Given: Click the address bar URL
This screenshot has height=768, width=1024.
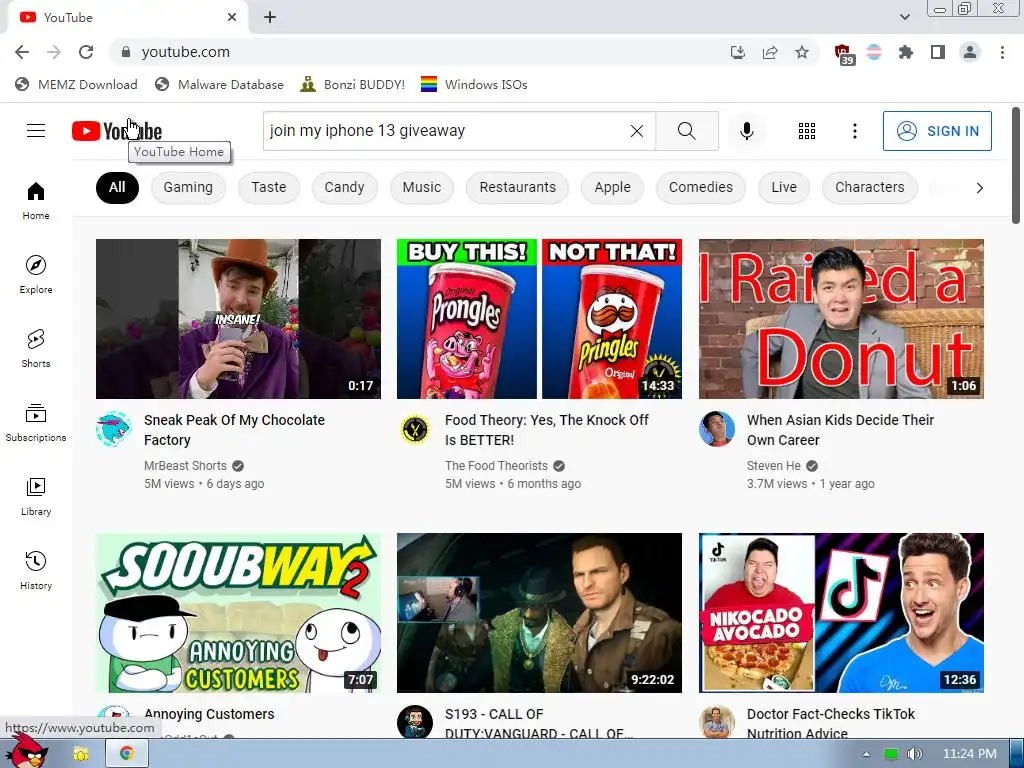Looking at the screenshot, I should pos(185,52).
